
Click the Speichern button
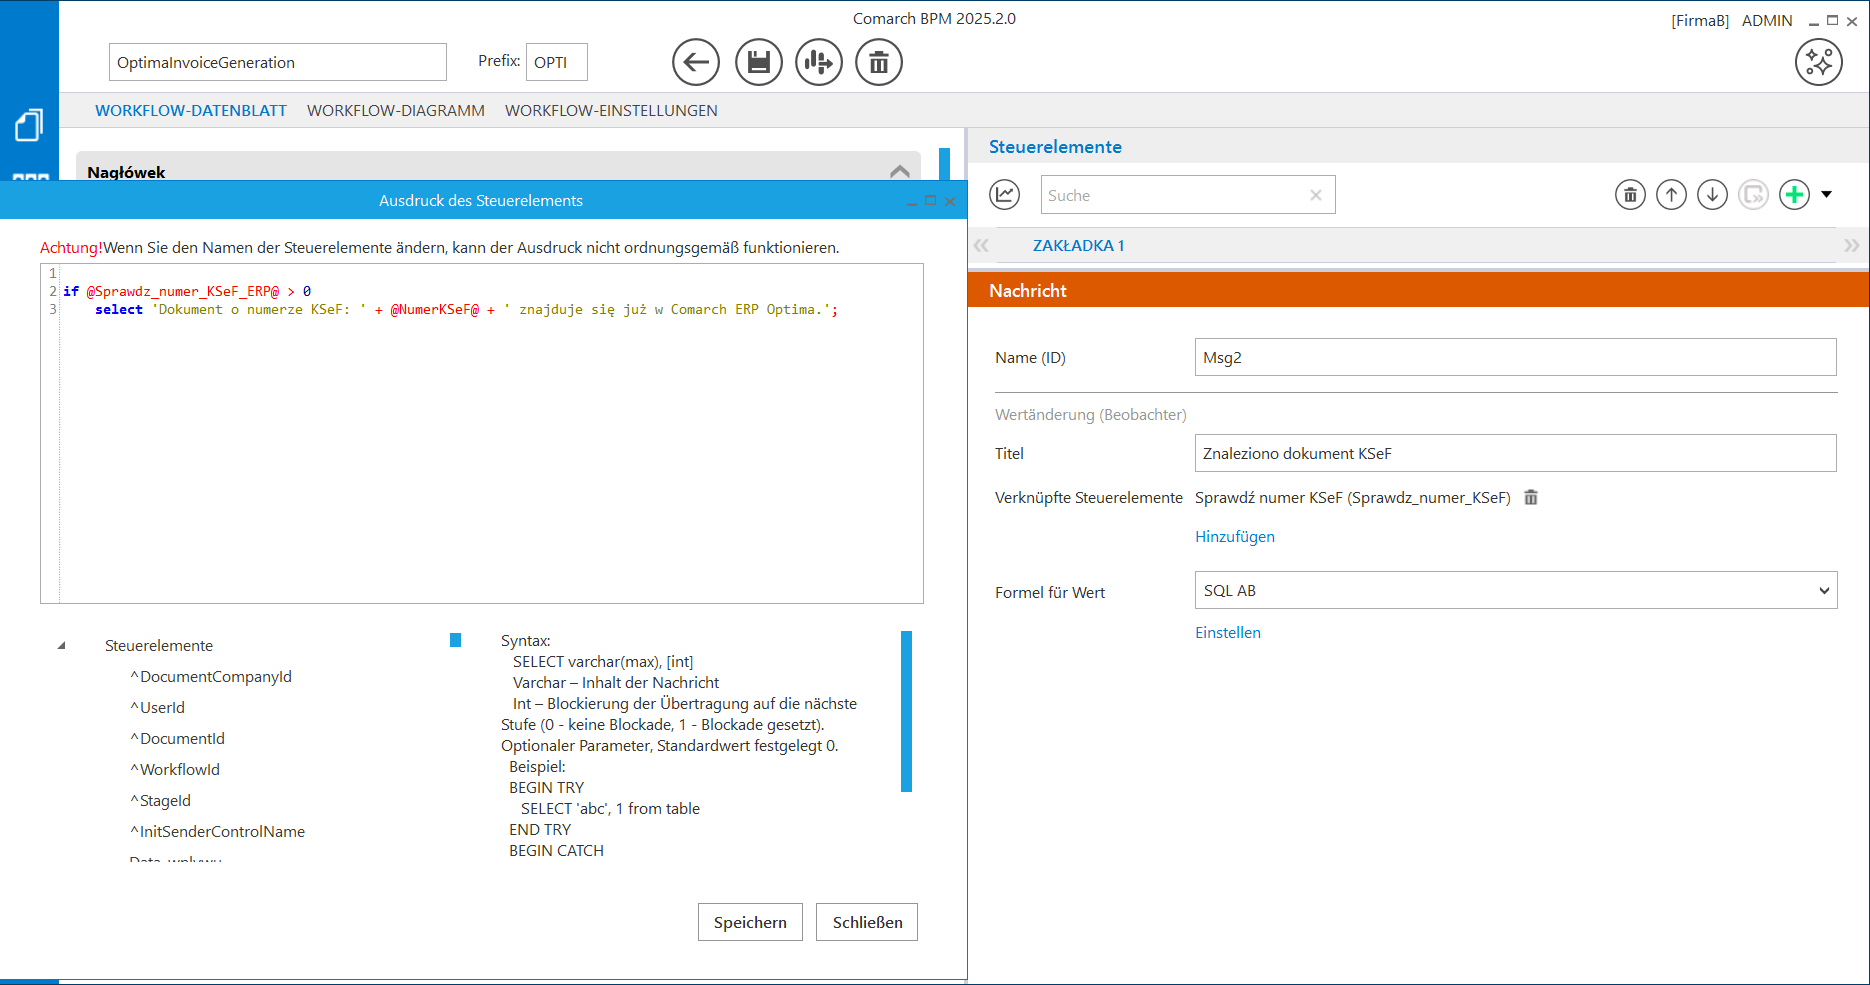click(750, 922)
